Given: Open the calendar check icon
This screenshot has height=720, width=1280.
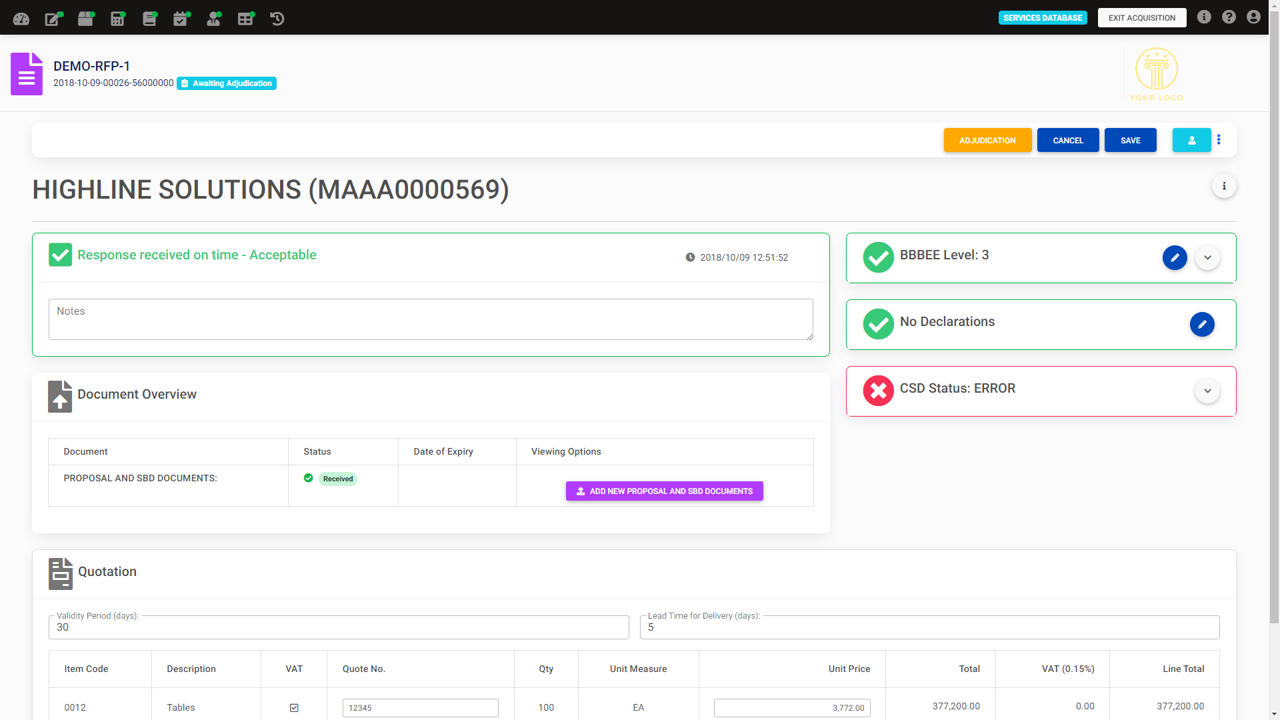Looking at the screenshot, I should [181, 18].
